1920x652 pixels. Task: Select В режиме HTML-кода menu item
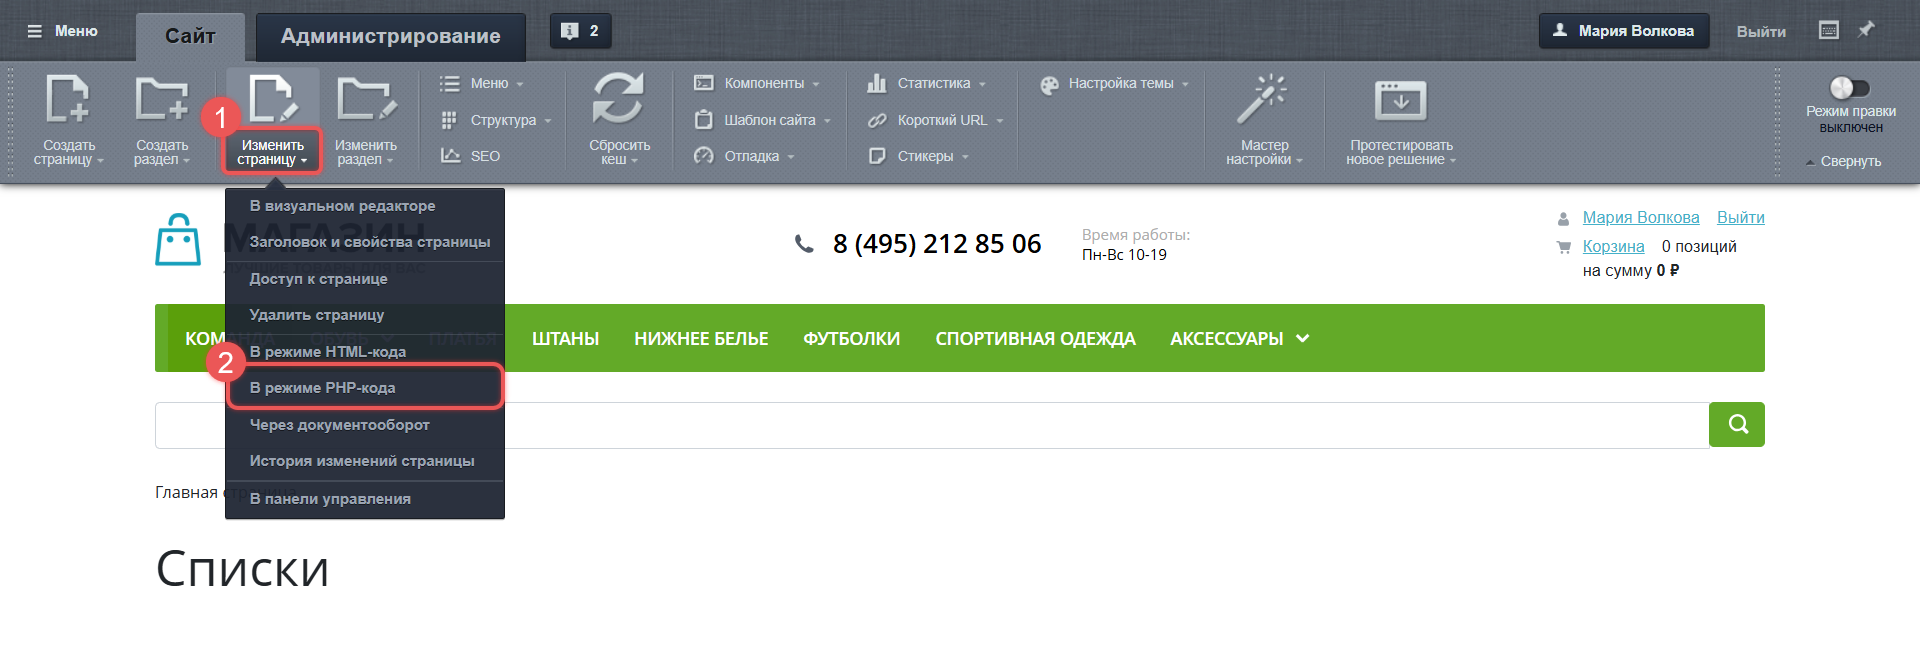[x=365, y=352]
